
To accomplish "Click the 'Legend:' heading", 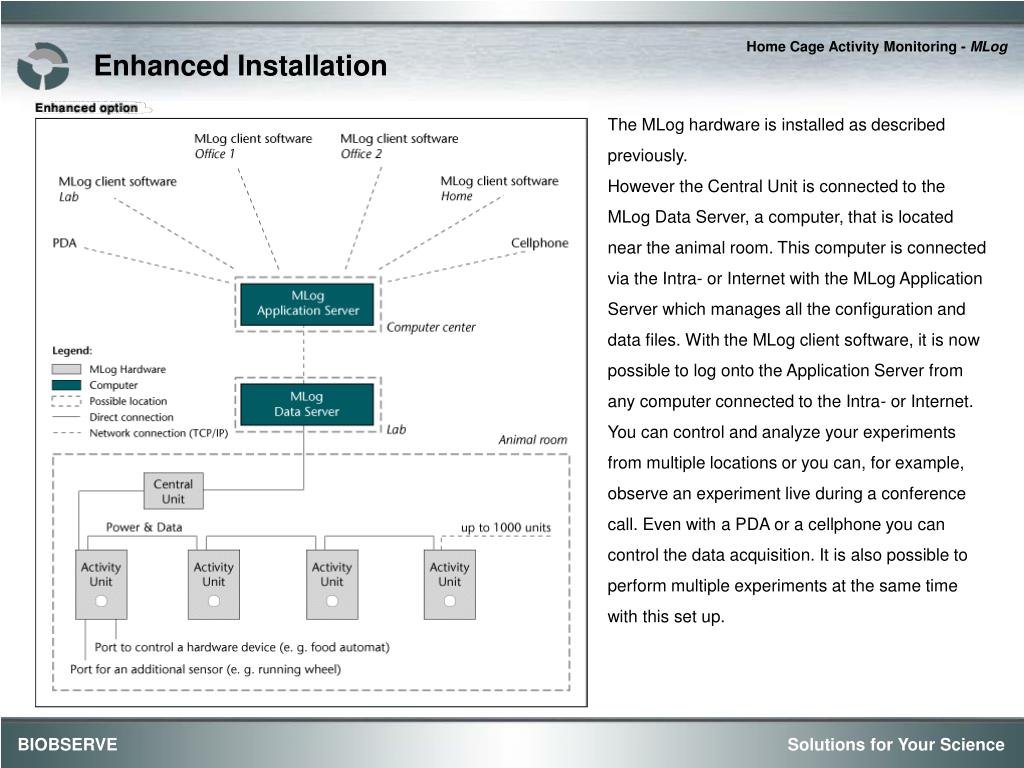I will click(72, 351).
